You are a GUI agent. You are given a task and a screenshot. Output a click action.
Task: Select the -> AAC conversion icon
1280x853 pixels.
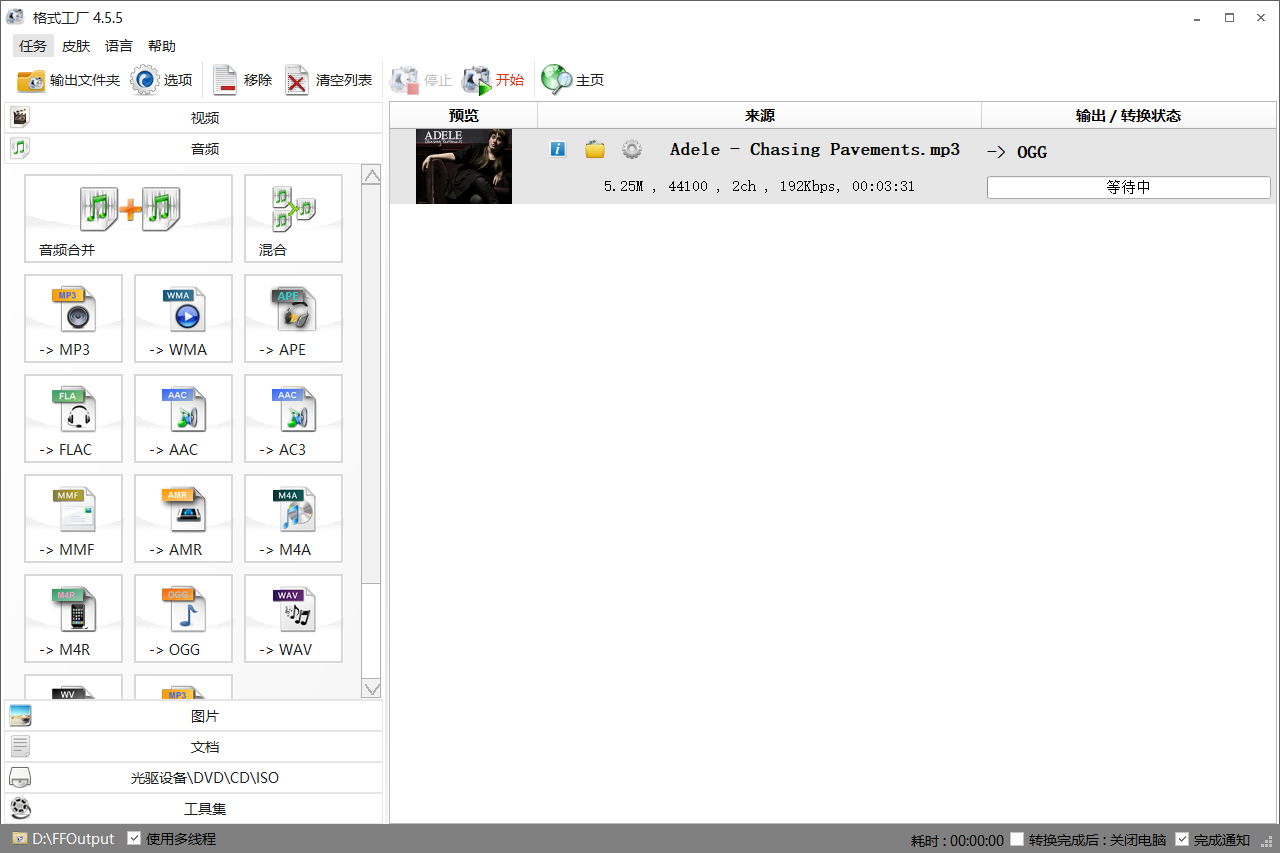[x=183, y=419]
